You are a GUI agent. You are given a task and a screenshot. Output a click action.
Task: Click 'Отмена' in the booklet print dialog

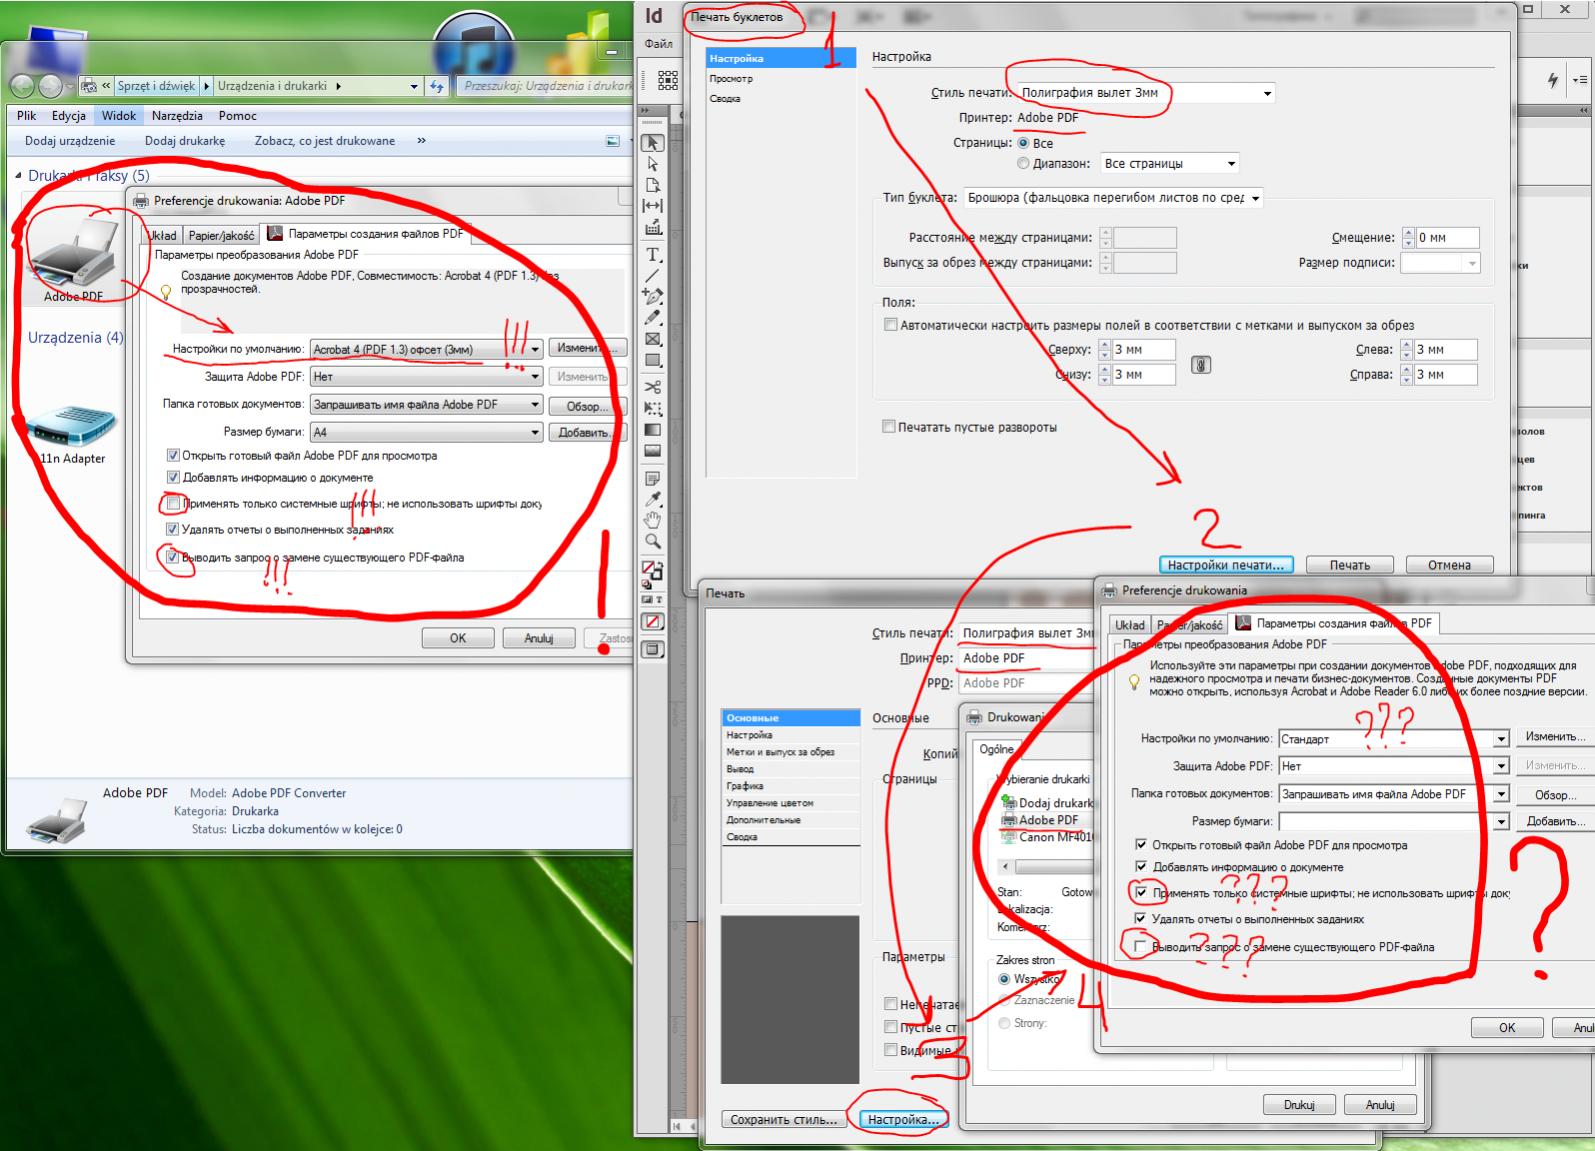[x=1449, y=565]
